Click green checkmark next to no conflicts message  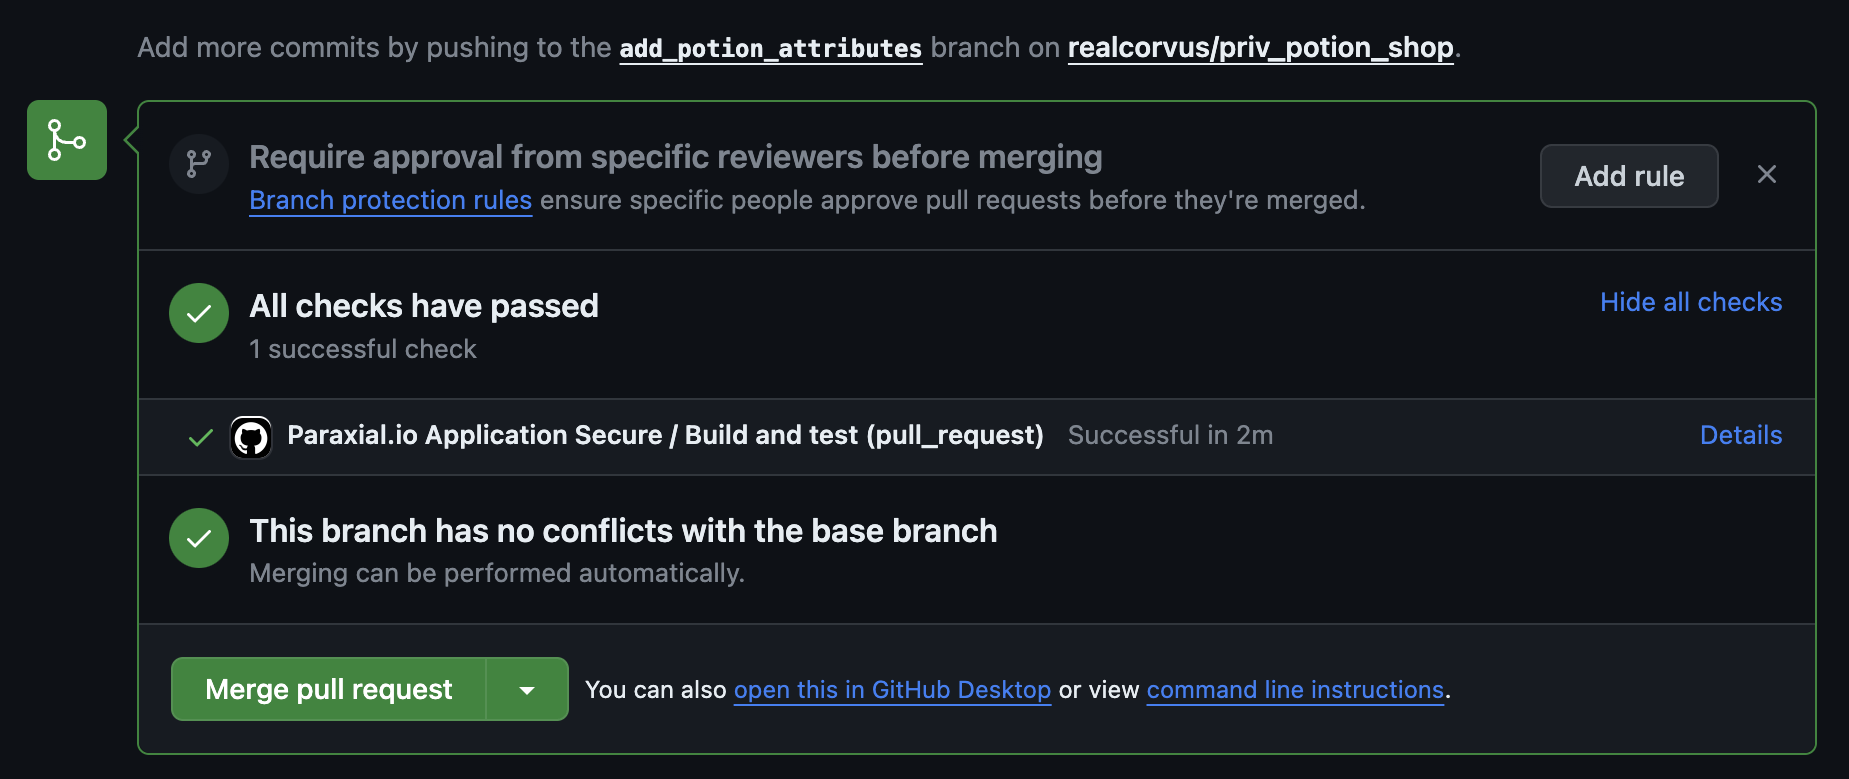click(199, 538)
